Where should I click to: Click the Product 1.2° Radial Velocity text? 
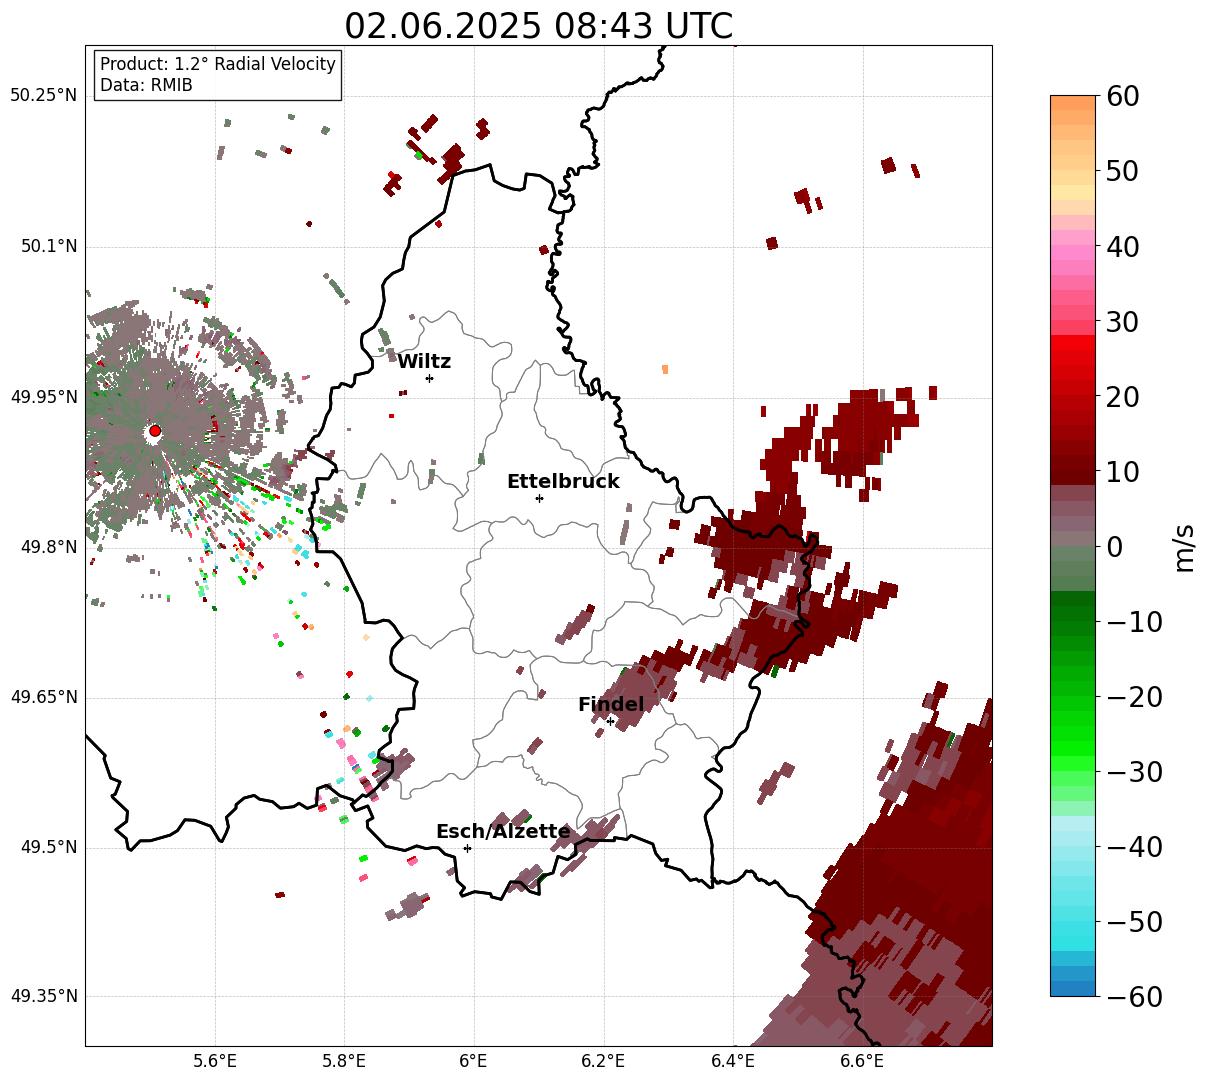tap(218, 64)
